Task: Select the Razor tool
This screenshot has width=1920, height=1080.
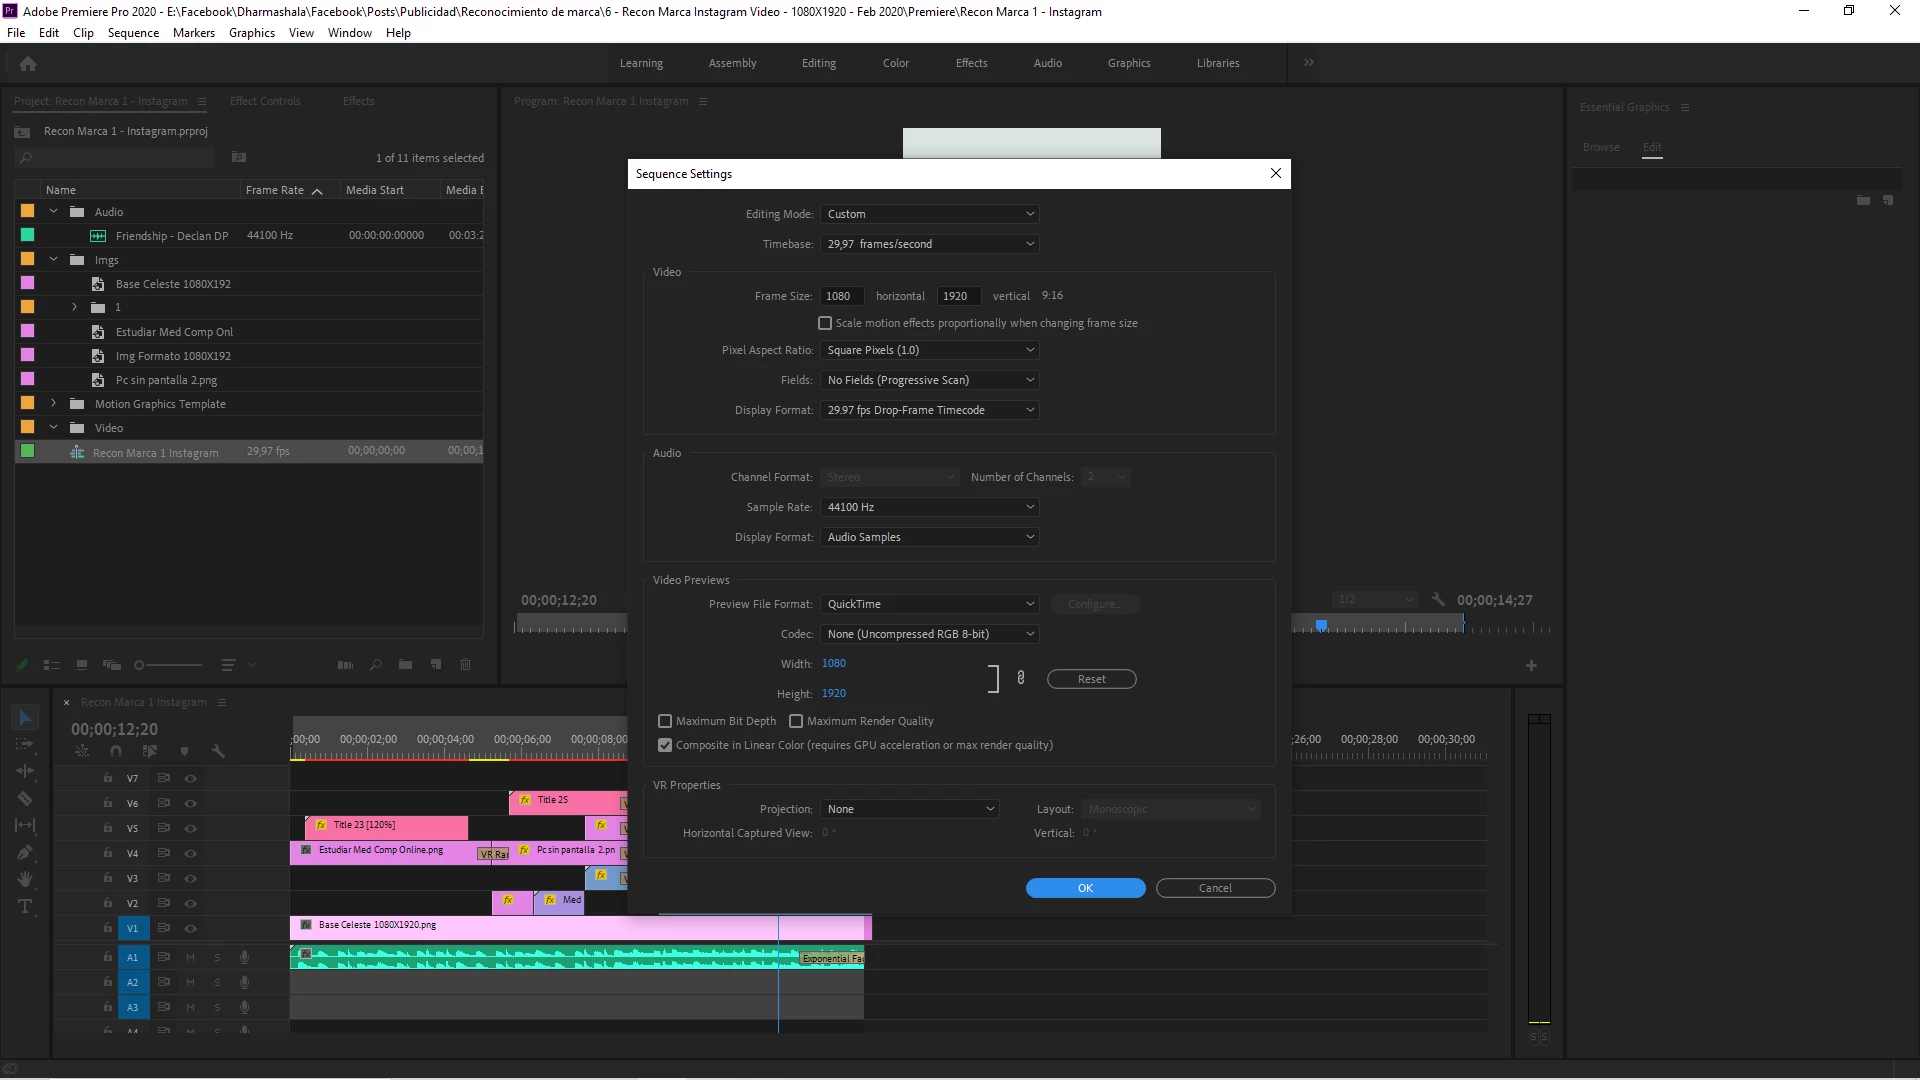Action: coord(25,798)
